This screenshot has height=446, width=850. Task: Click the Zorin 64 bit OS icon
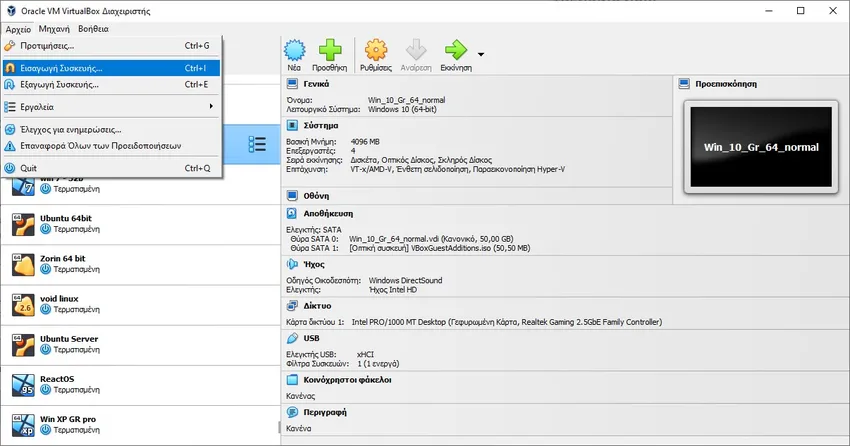[x=23, y=264]
